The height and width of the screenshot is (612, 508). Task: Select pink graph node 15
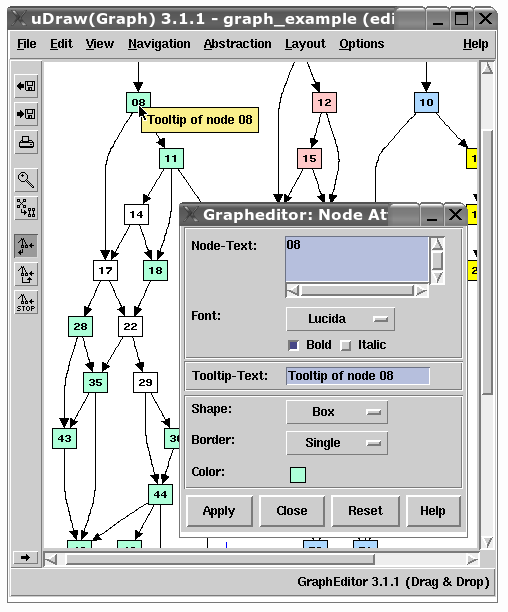(x=309, y=158)
